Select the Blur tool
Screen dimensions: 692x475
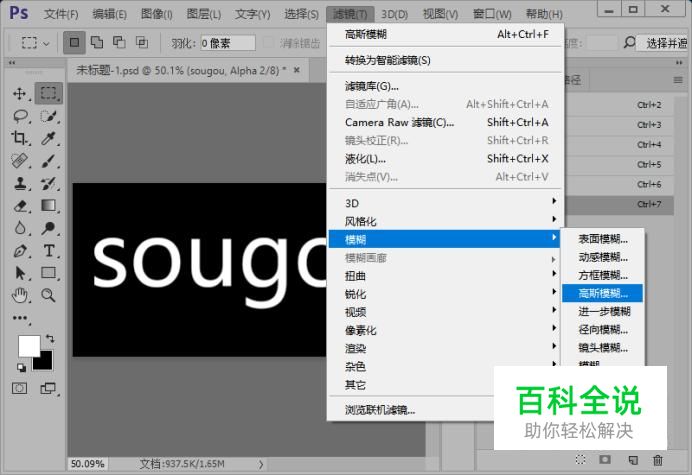(19, 228)
